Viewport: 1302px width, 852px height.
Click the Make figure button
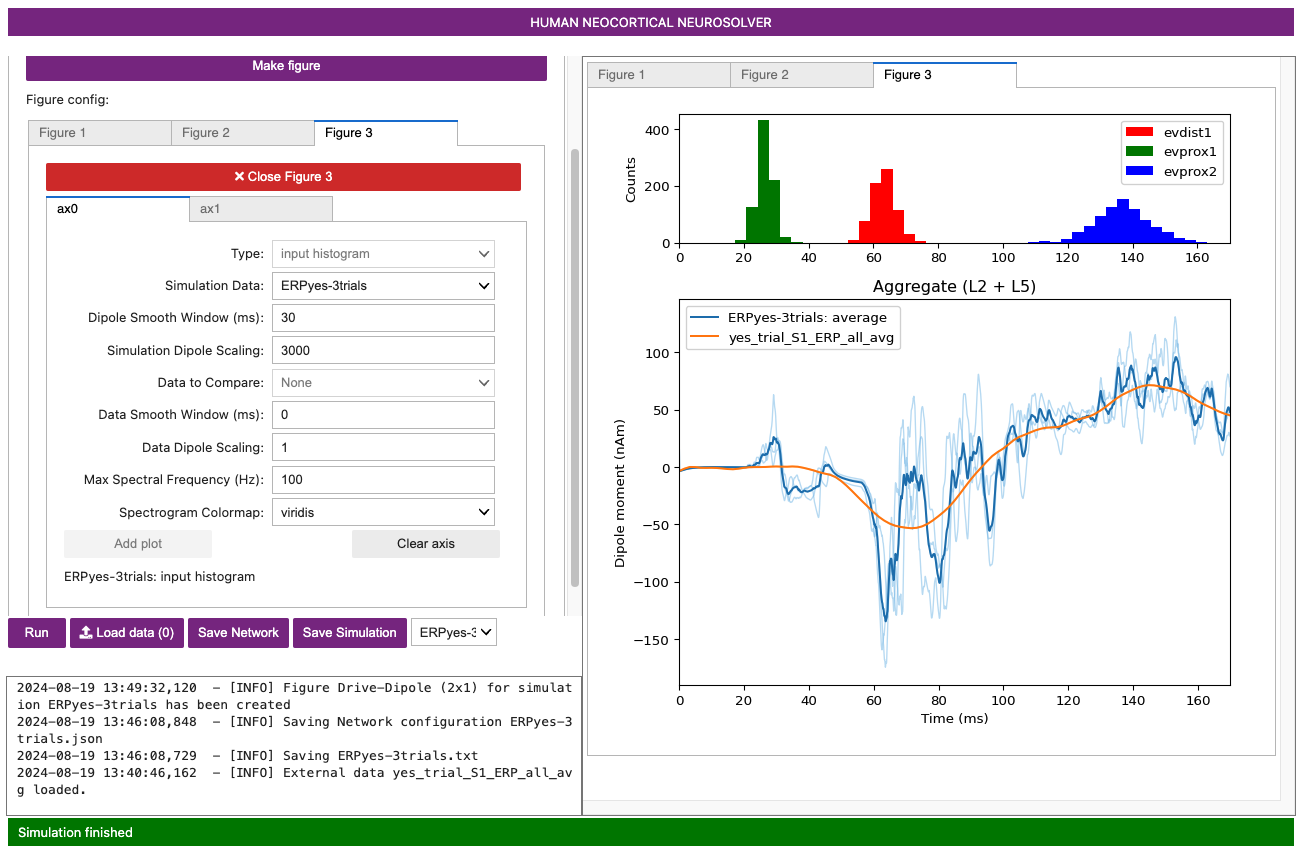pyautogui.click(x=286, y=66)
